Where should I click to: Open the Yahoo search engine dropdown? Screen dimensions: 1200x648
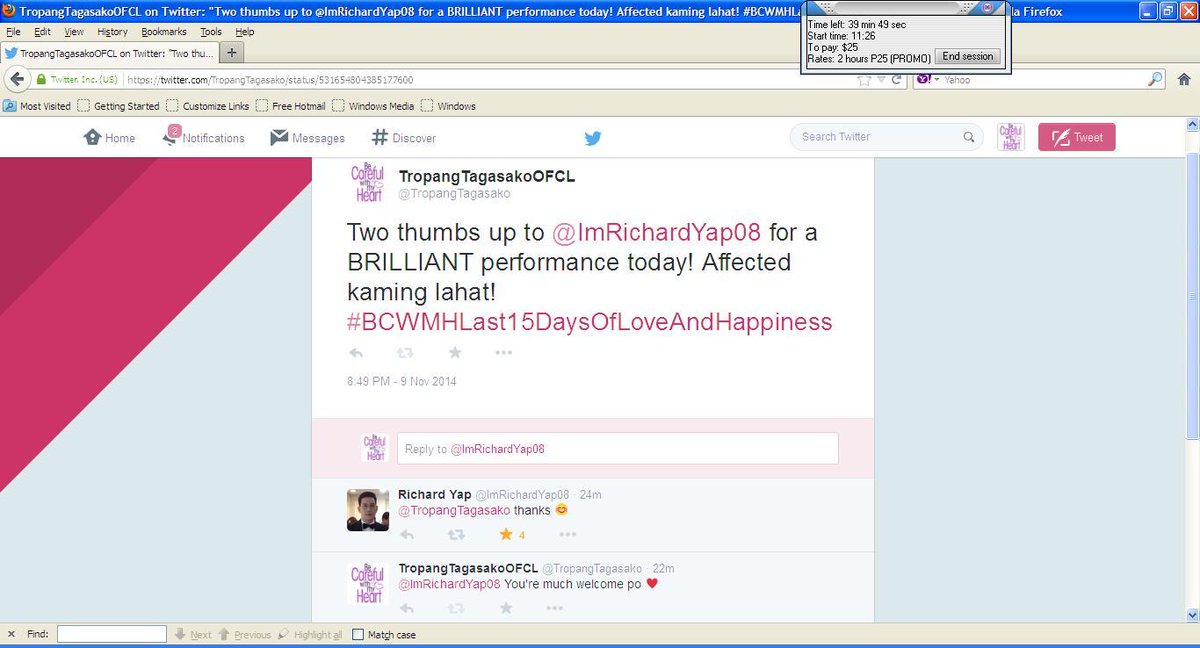(938, 80)
